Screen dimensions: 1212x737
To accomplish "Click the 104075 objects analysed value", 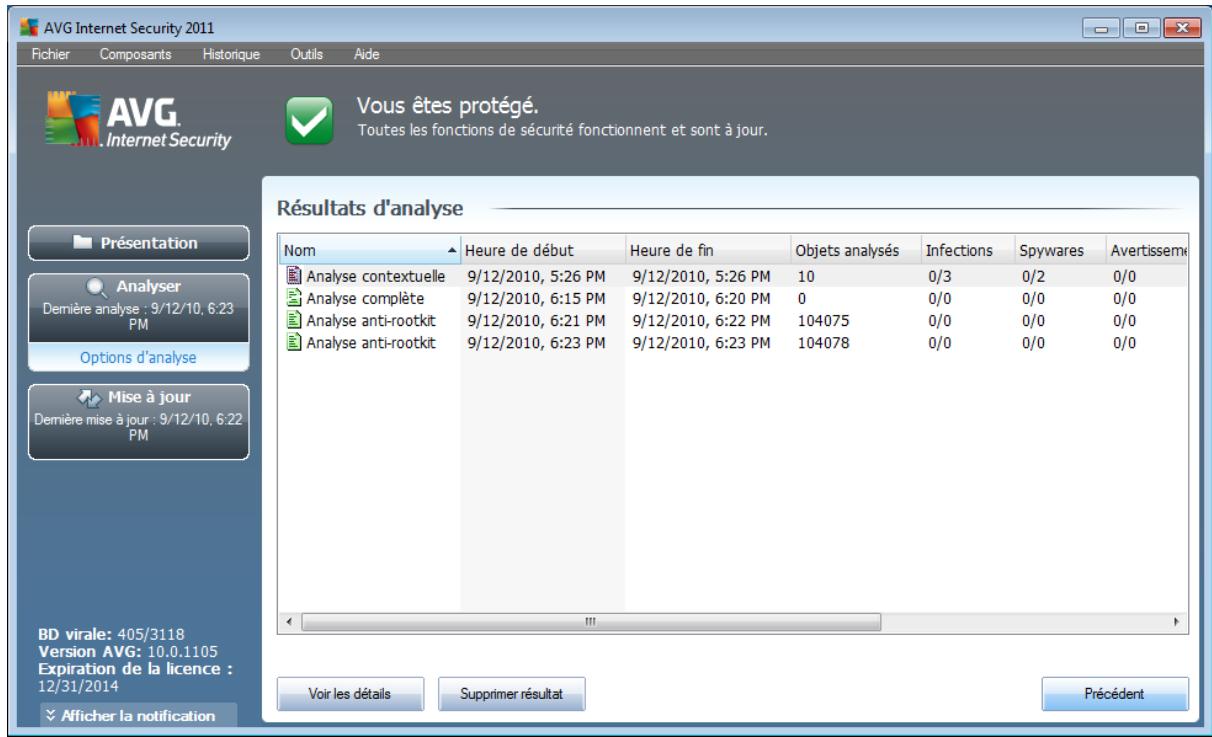I will tap(820, 319).
